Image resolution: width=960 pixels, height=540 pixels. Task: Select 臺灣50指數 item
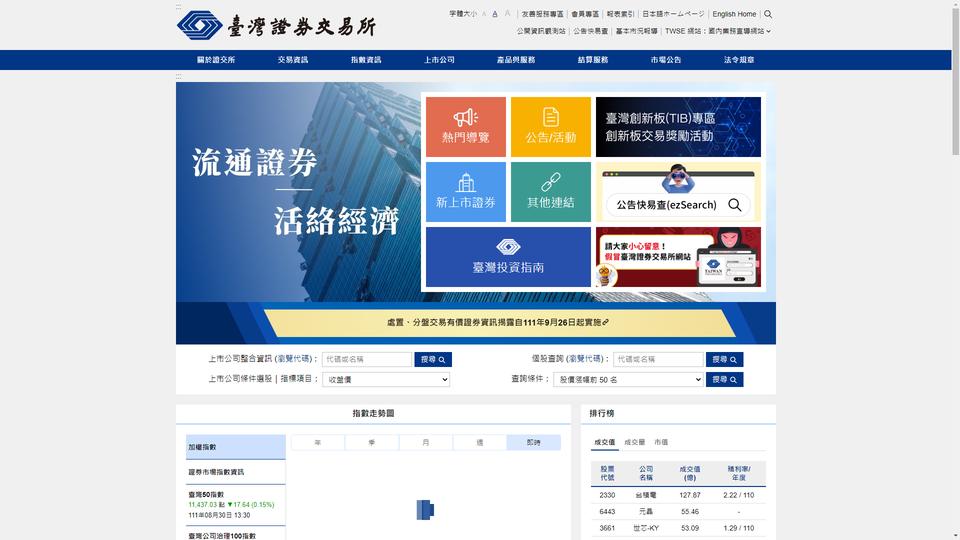[x=236, y=504]
